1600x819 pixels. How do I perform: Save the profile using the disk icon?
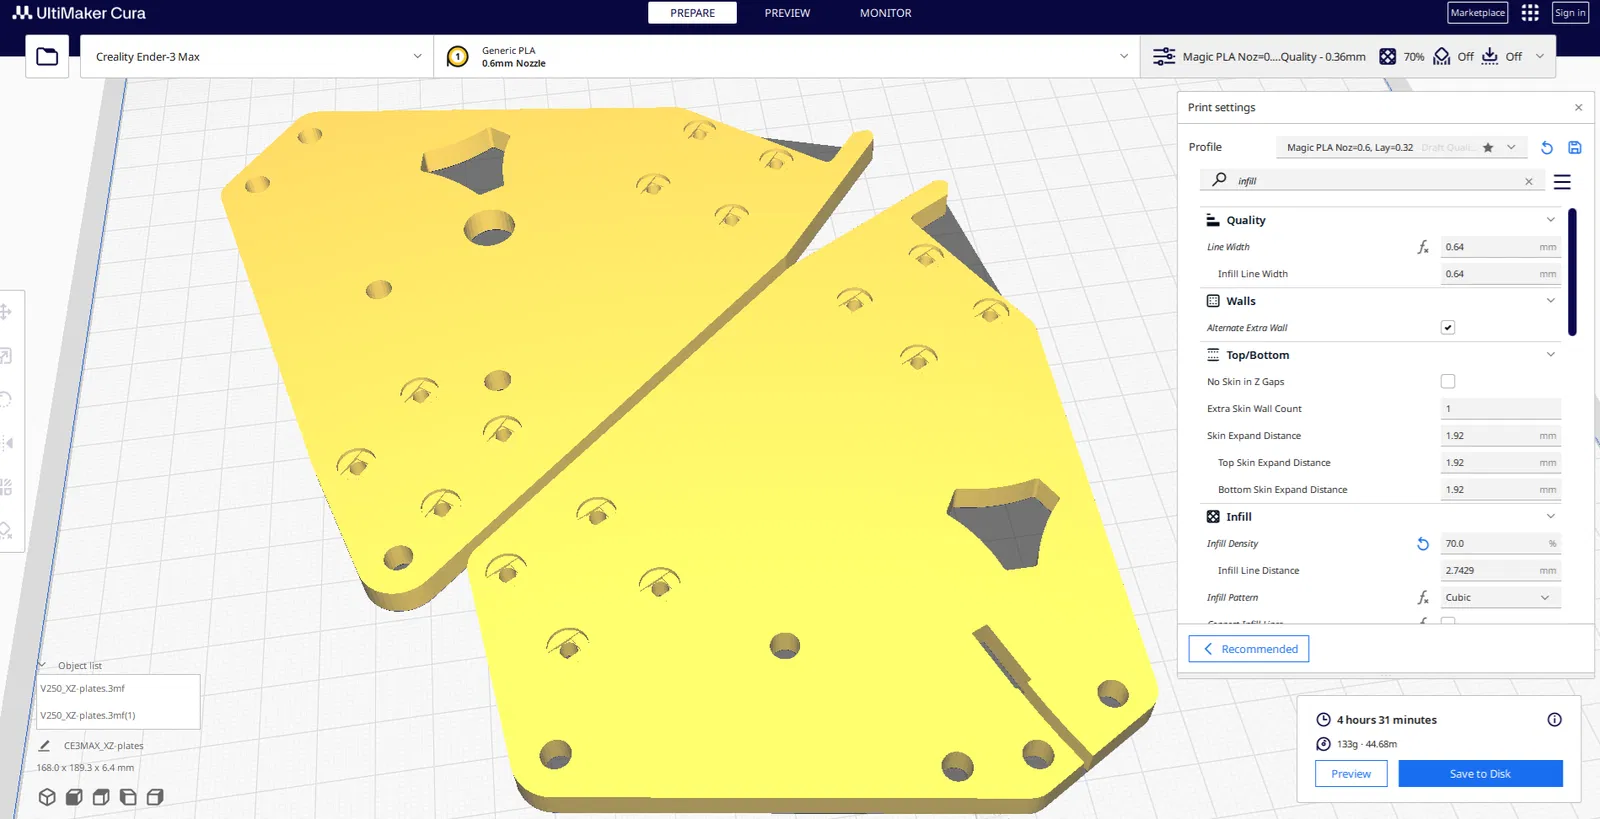click(1575, 148)
